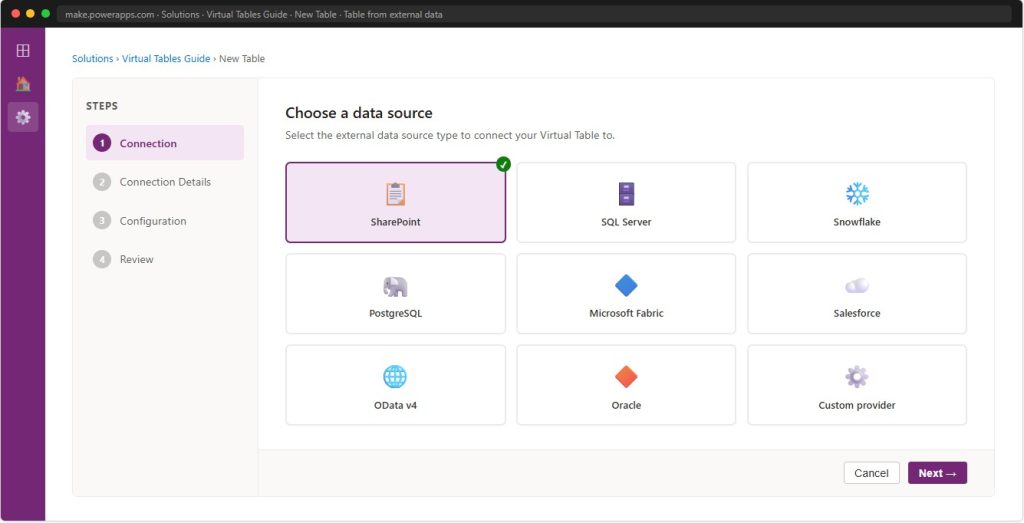Click step number 2 circle

[102, 182]
